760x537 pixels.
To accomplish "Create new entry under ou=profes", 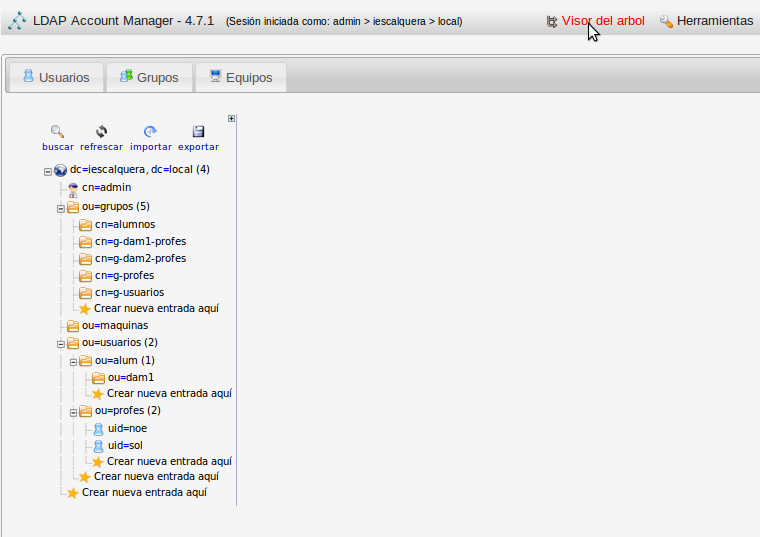I will [169, 461].
